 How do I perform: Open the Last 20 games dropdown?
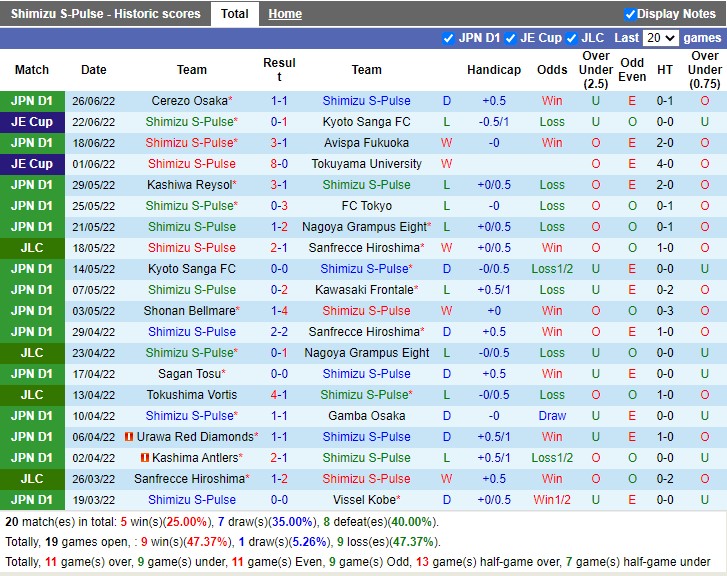[x=660, y=38]
